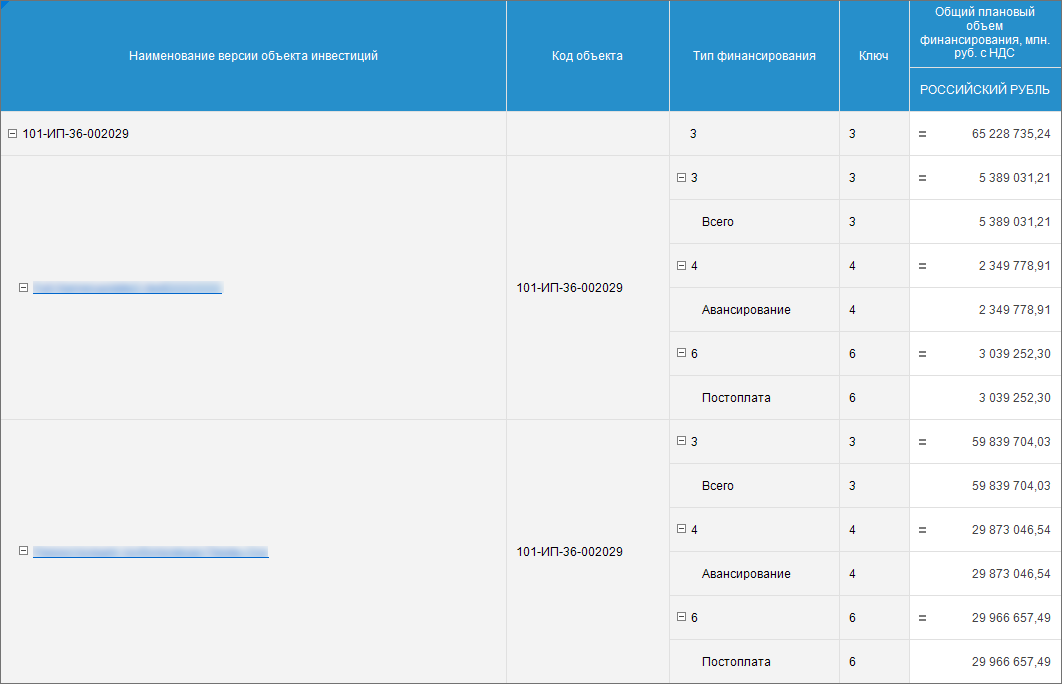
Task: Click the equals icon beside 65 228 735,24
Action: (922, 134)
